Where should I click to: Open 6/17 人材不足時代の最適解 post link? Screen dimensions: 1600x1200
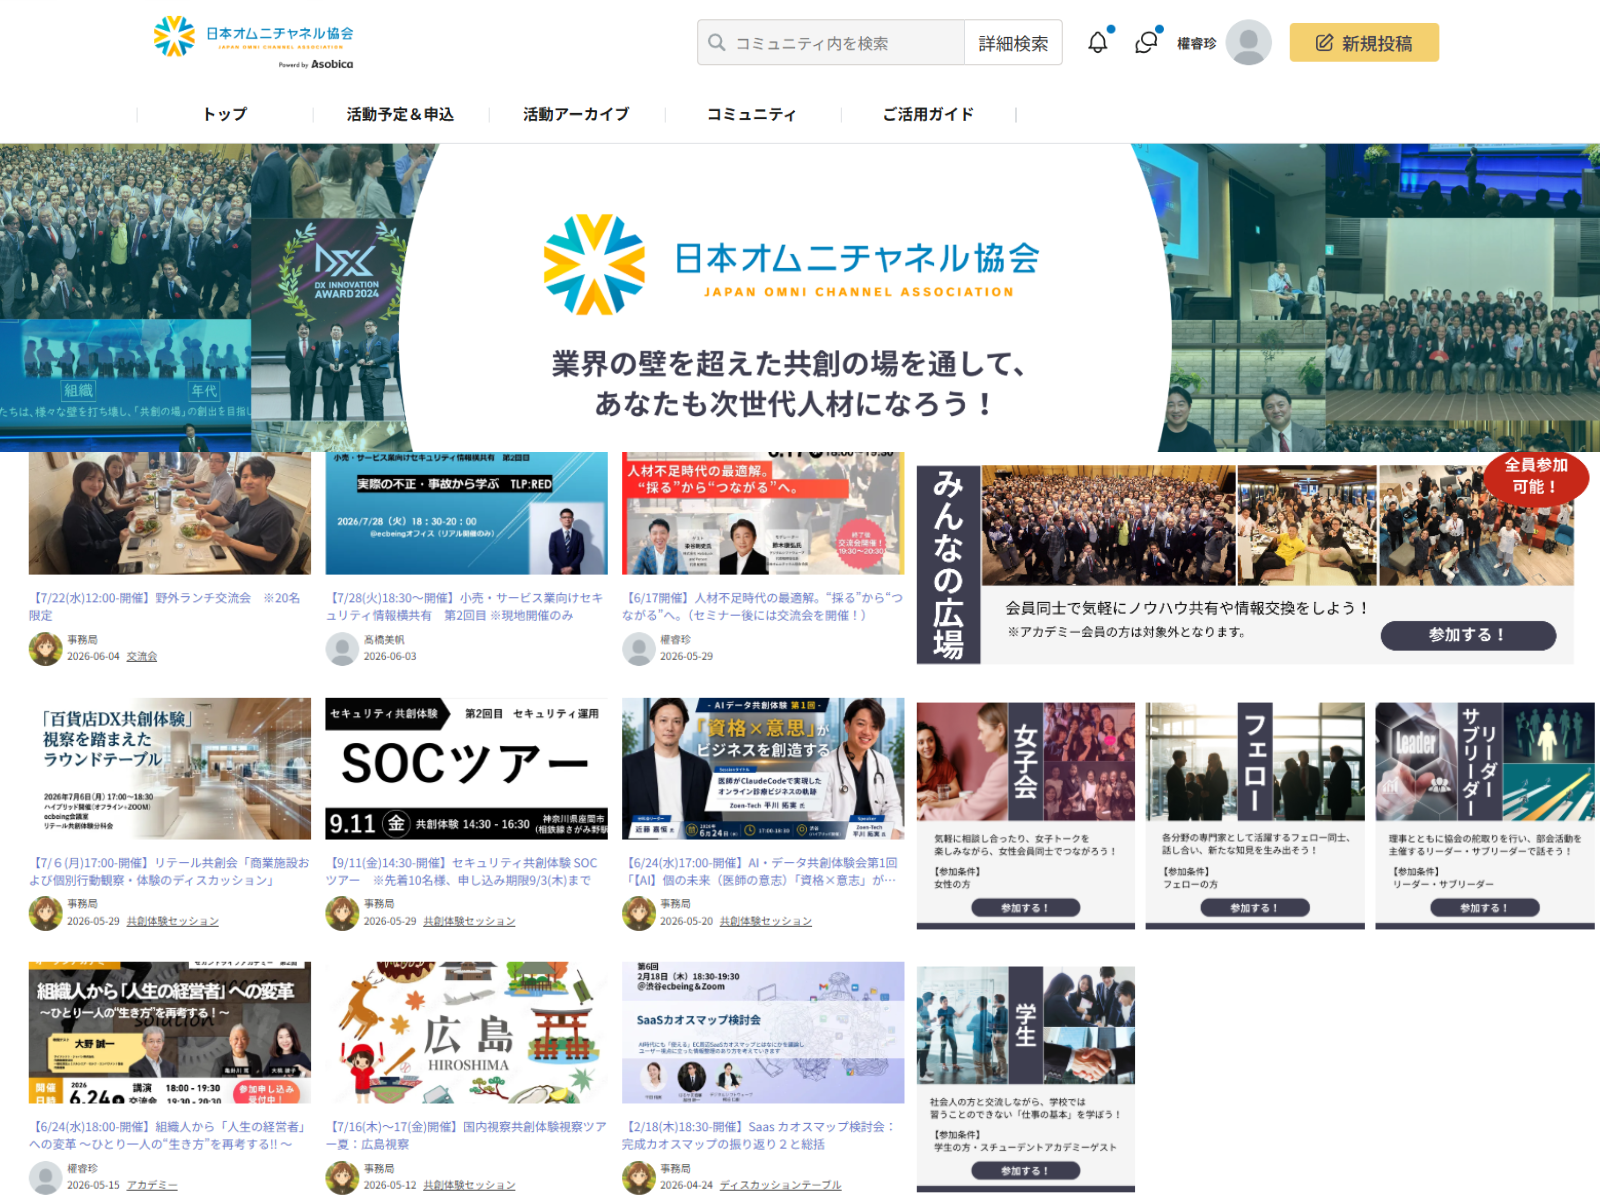762,606
